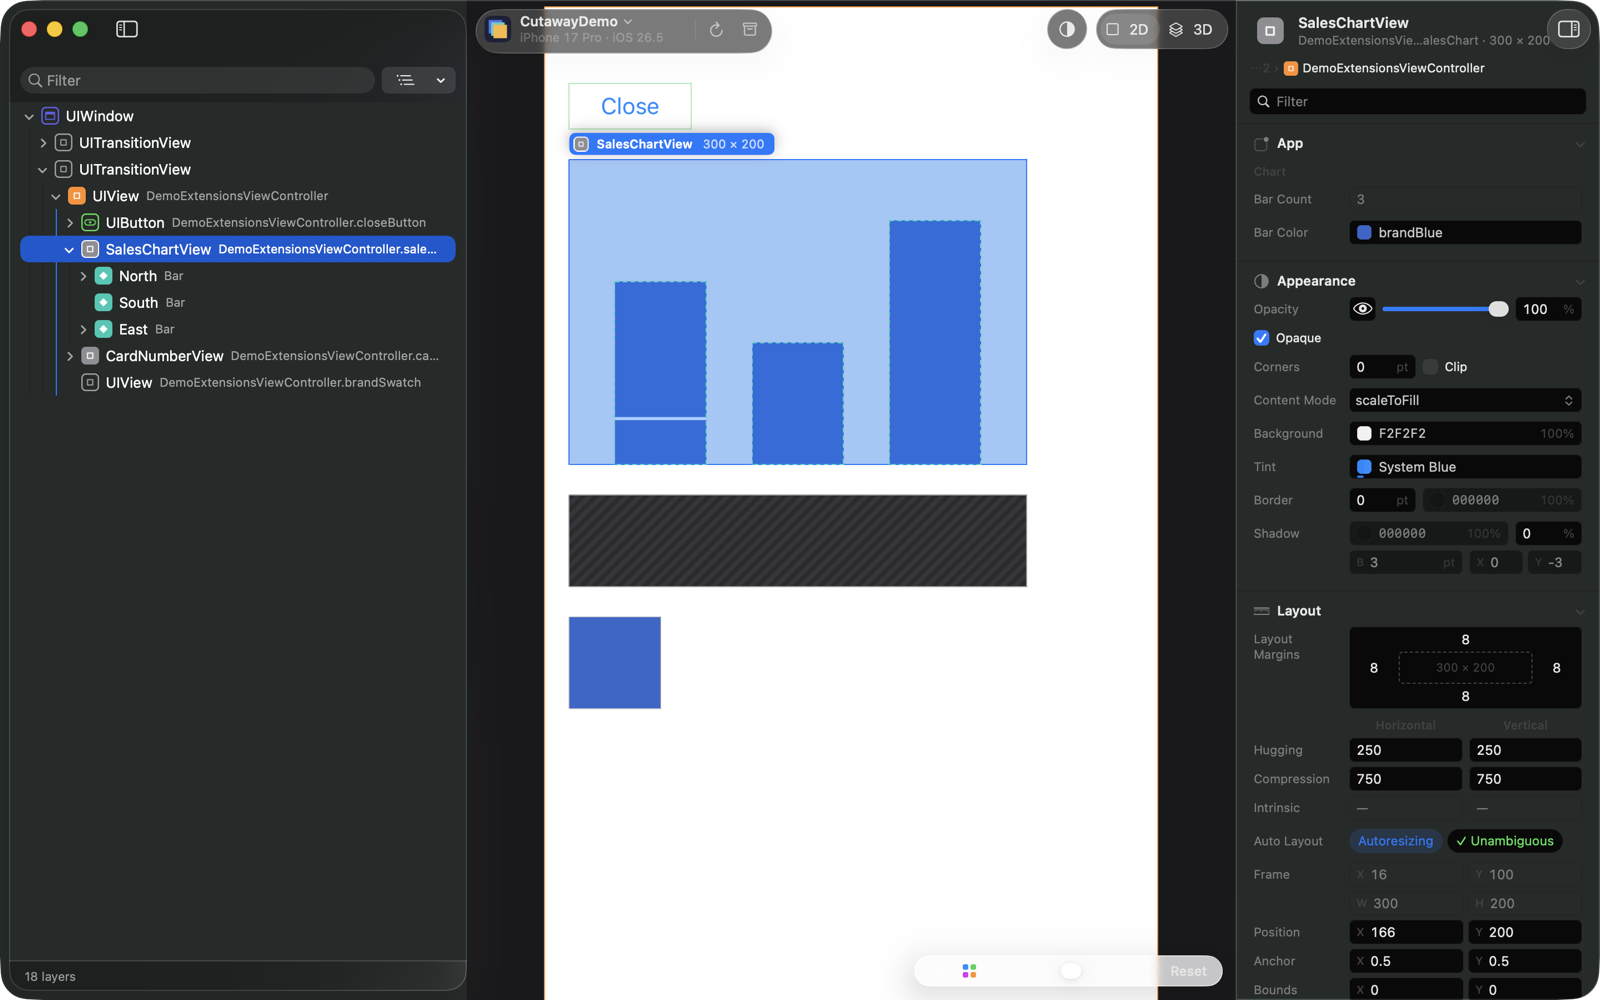
Task: Collapse the Appearance section chevron
Action: click(x=1580, y=282)
